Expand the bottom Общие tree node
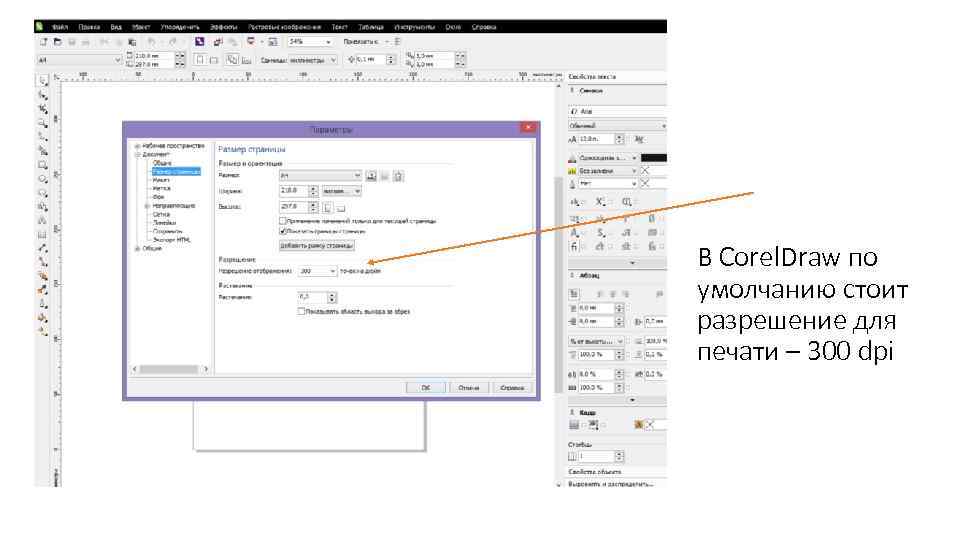 point(137,249)
